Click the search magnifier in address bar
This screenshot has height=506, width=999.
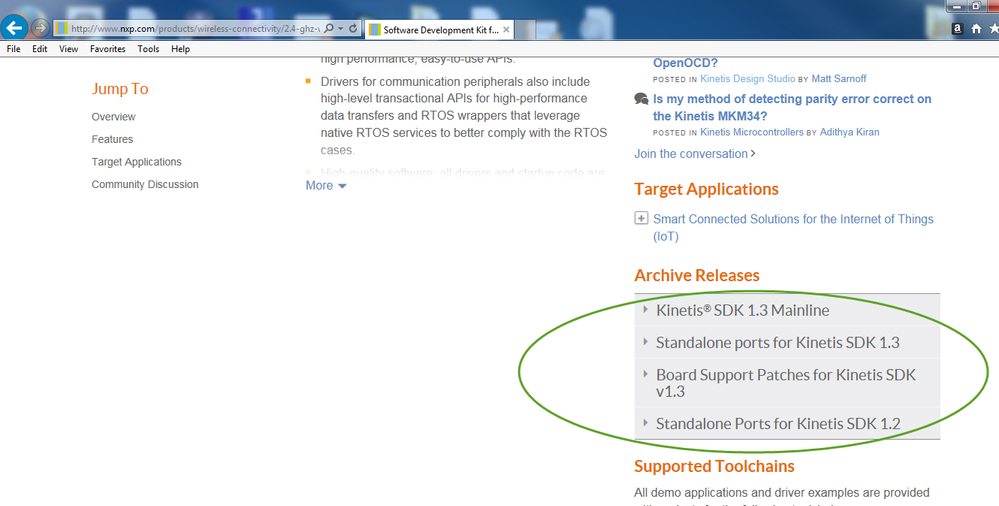coord(329,29)
